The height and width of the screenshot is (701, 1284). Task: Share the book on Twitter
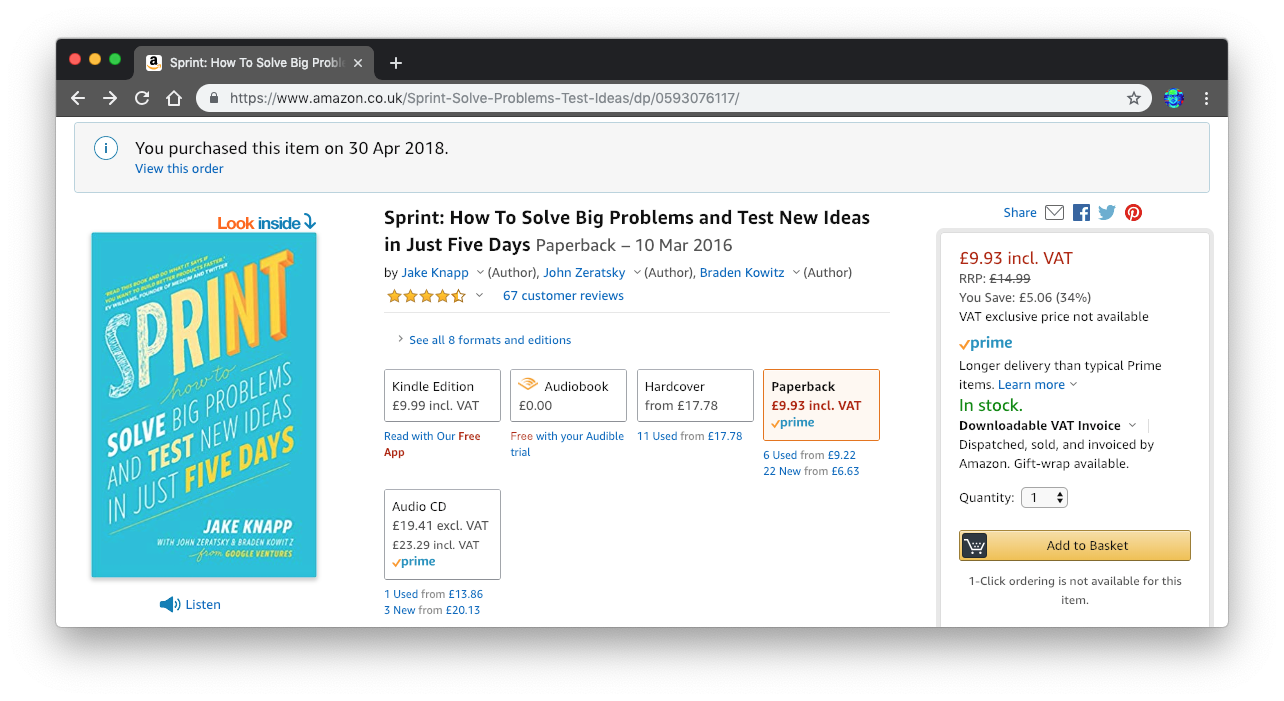pos(1107,212)
